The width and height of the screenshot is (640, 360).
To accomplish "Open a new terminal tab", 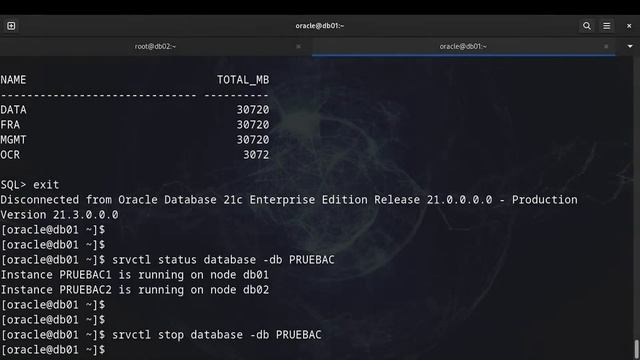I will [x=11, y=26].
